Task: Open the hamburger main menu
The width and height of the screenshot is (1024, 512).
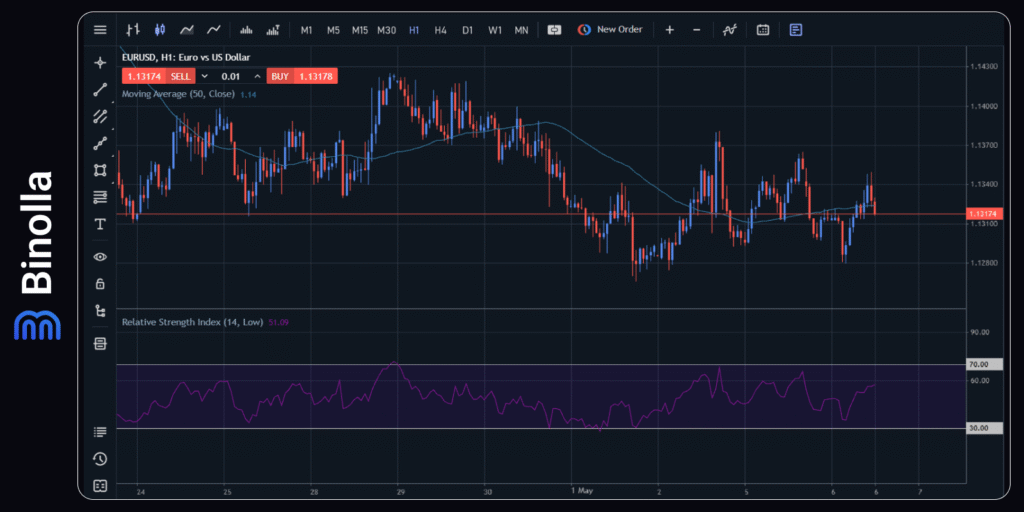Action: [100, 30]
